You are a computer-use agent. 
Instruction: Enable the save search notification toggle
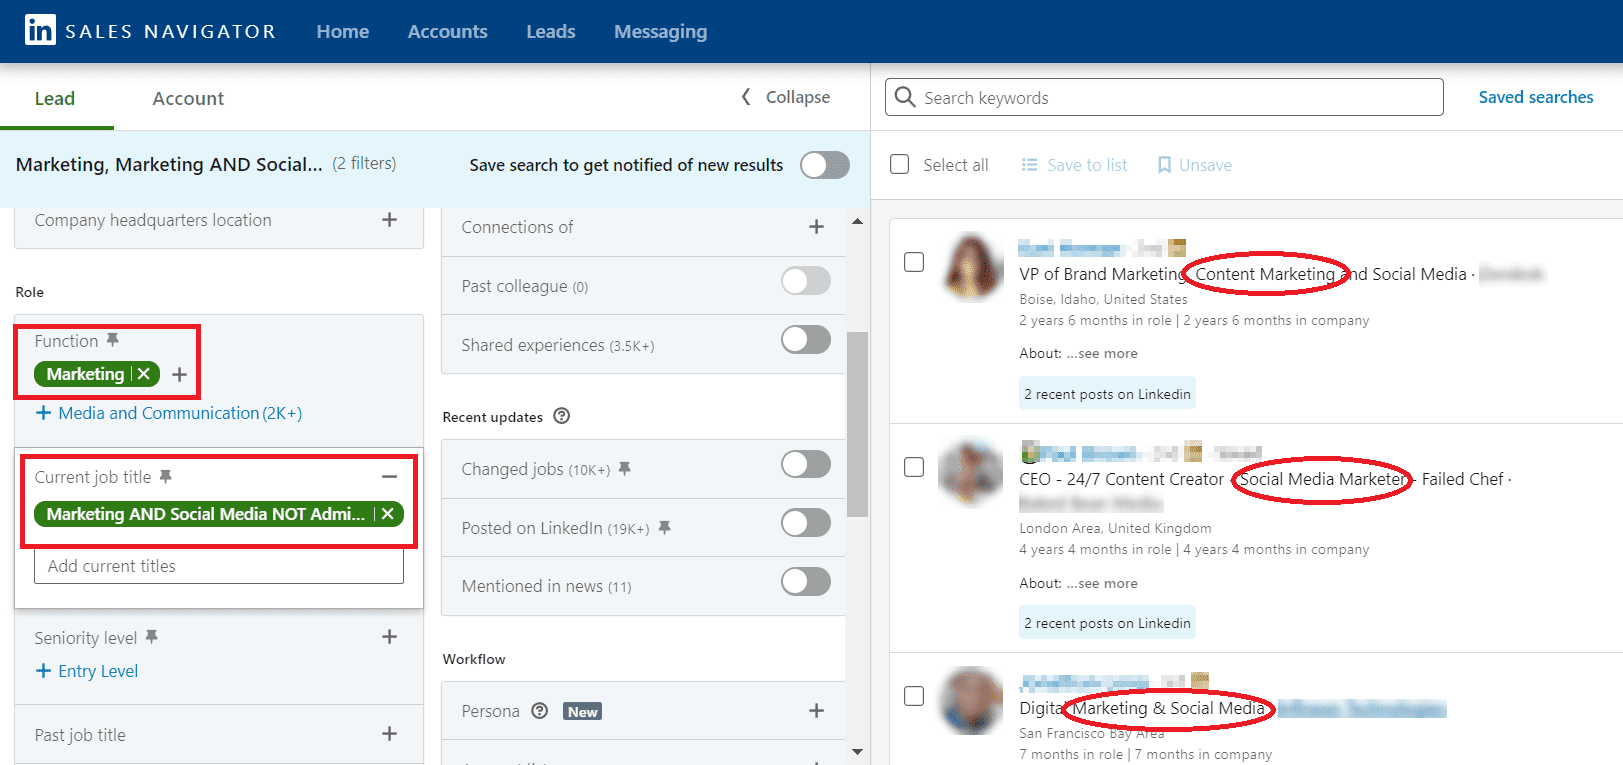825,165
